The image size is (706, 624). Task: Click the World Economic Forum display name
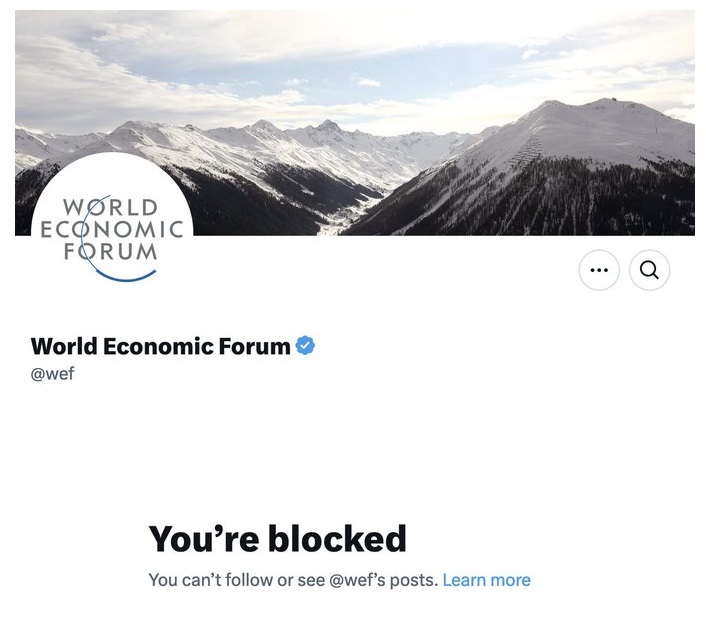pos(161,346)
